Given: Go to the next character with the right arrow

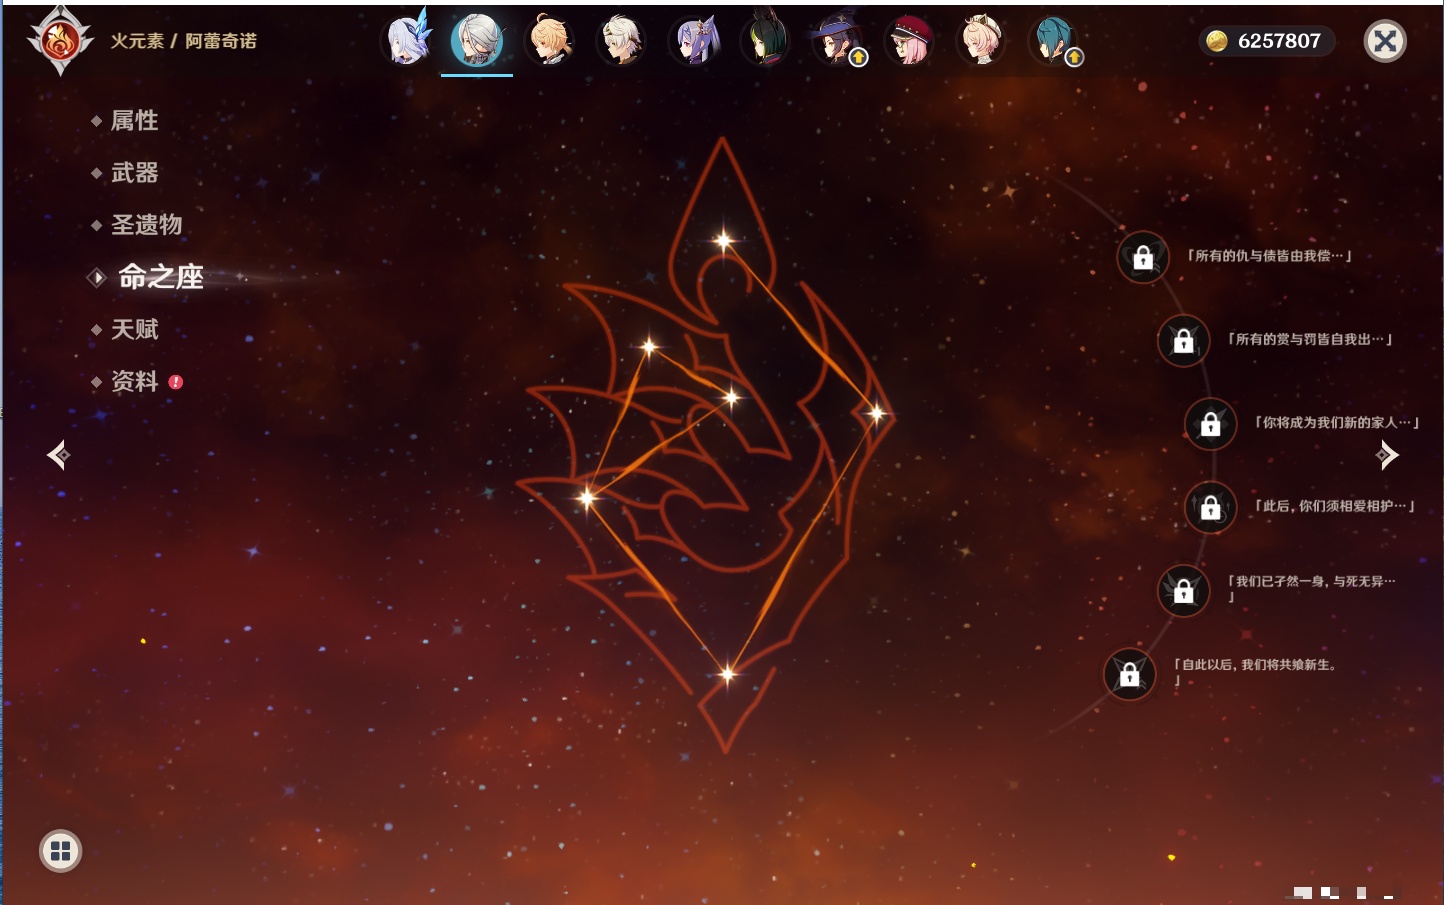Looking at the screenshot, I should tap(1387, 455).
